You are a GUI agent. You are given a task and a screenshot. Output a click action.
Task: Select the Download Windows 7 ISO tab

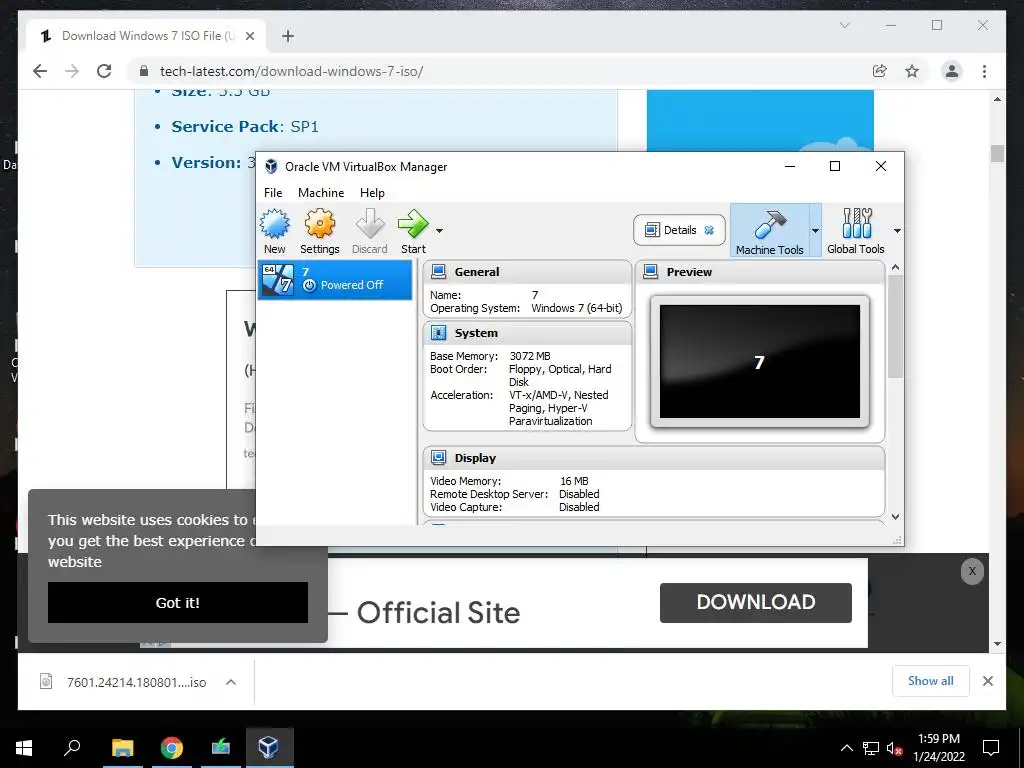point(146,36)
